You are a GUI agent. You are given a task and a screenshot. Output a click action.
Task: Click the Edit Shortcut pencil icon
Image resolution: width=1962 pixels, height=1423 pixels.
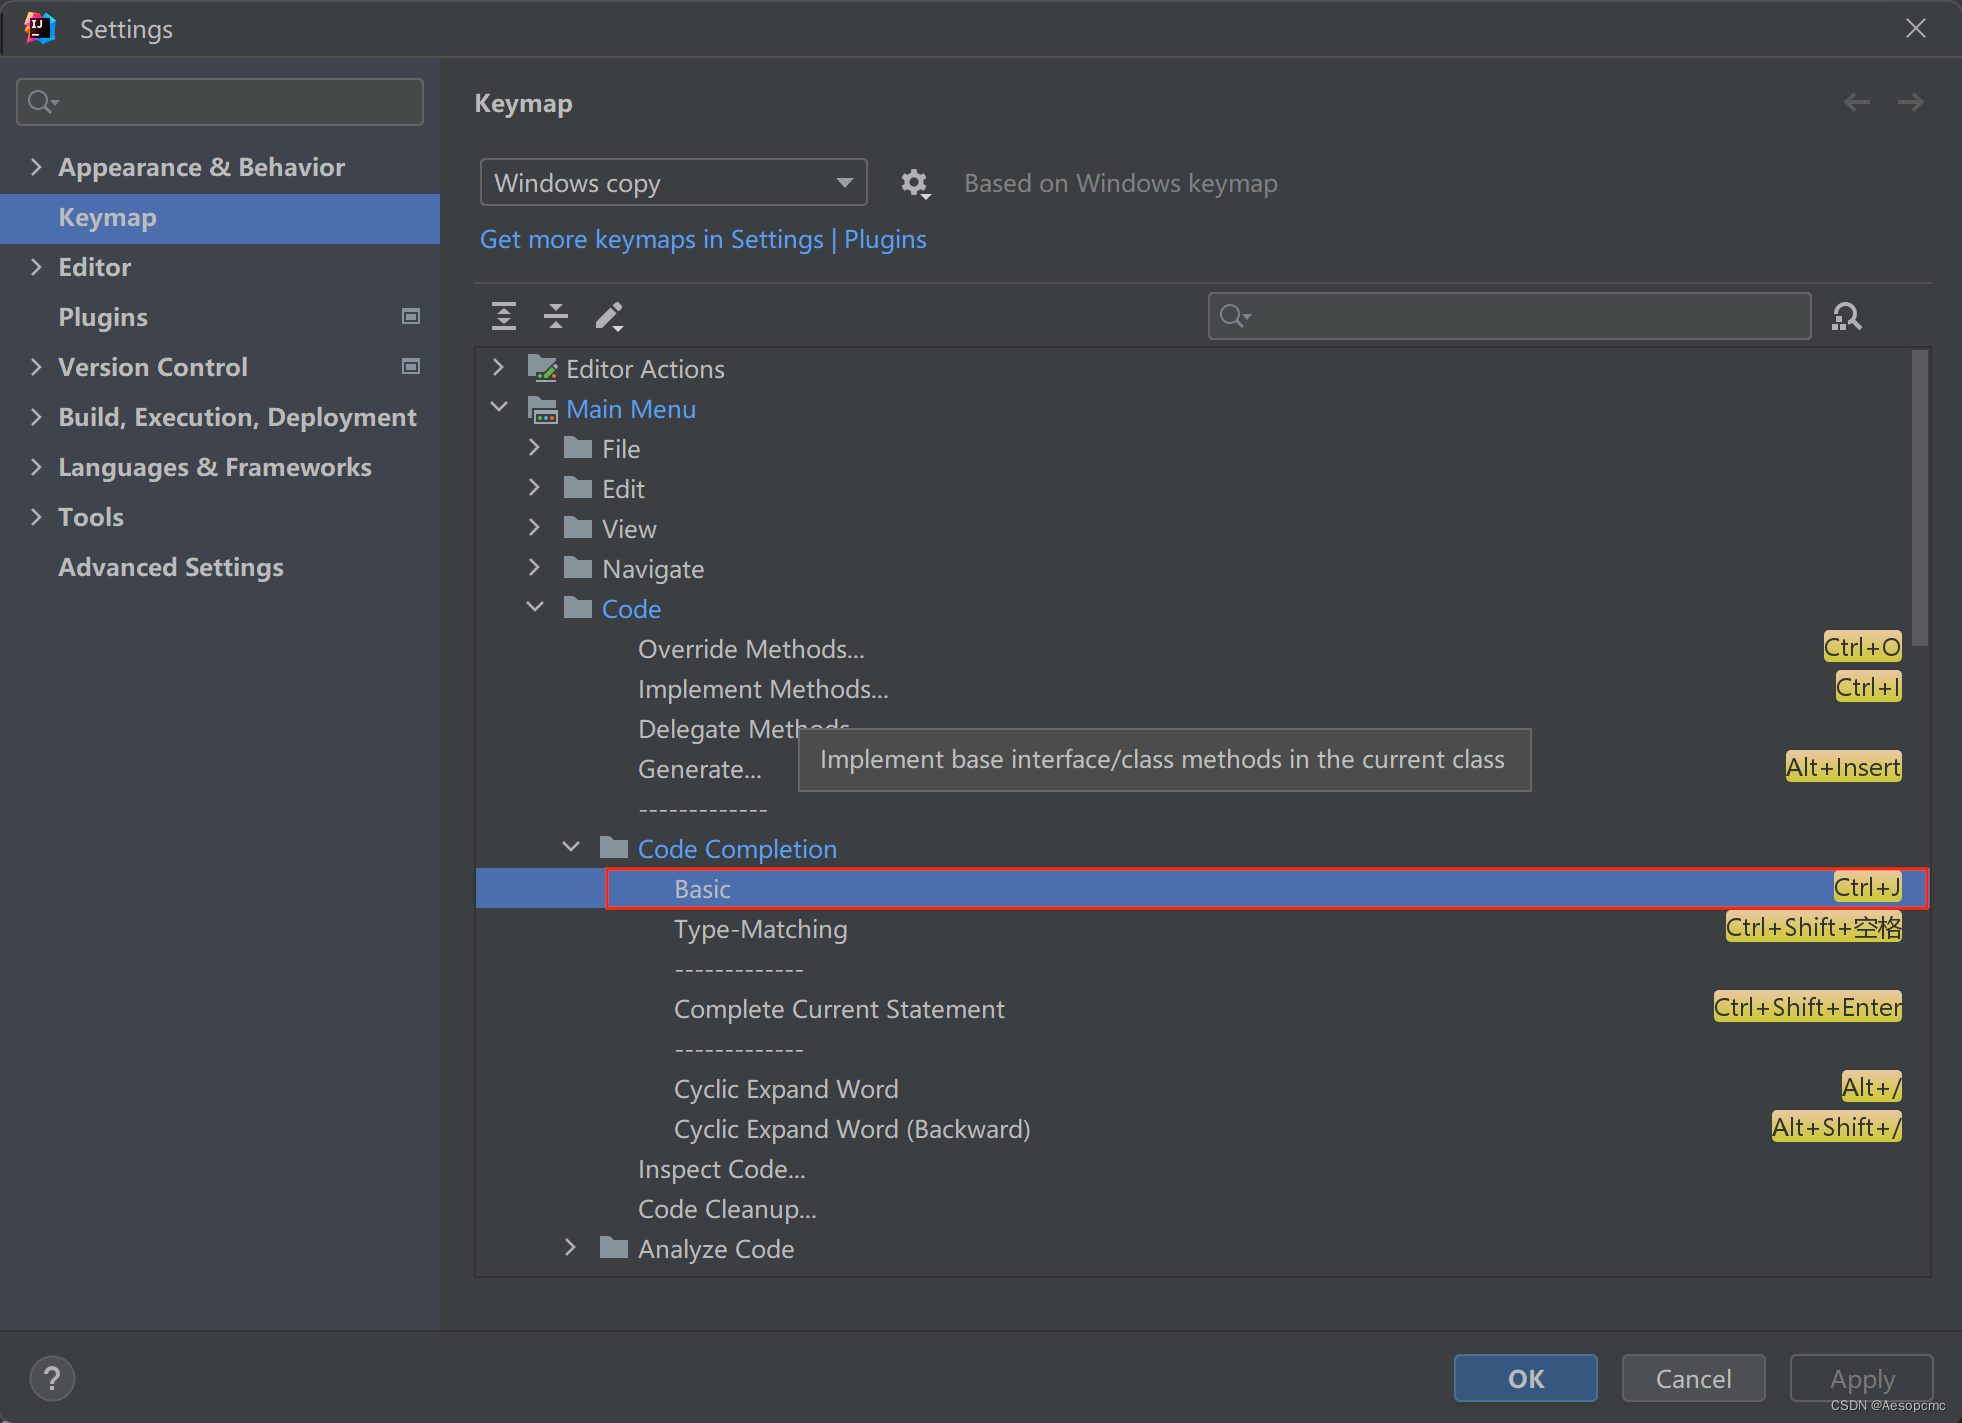click(609, 316)
